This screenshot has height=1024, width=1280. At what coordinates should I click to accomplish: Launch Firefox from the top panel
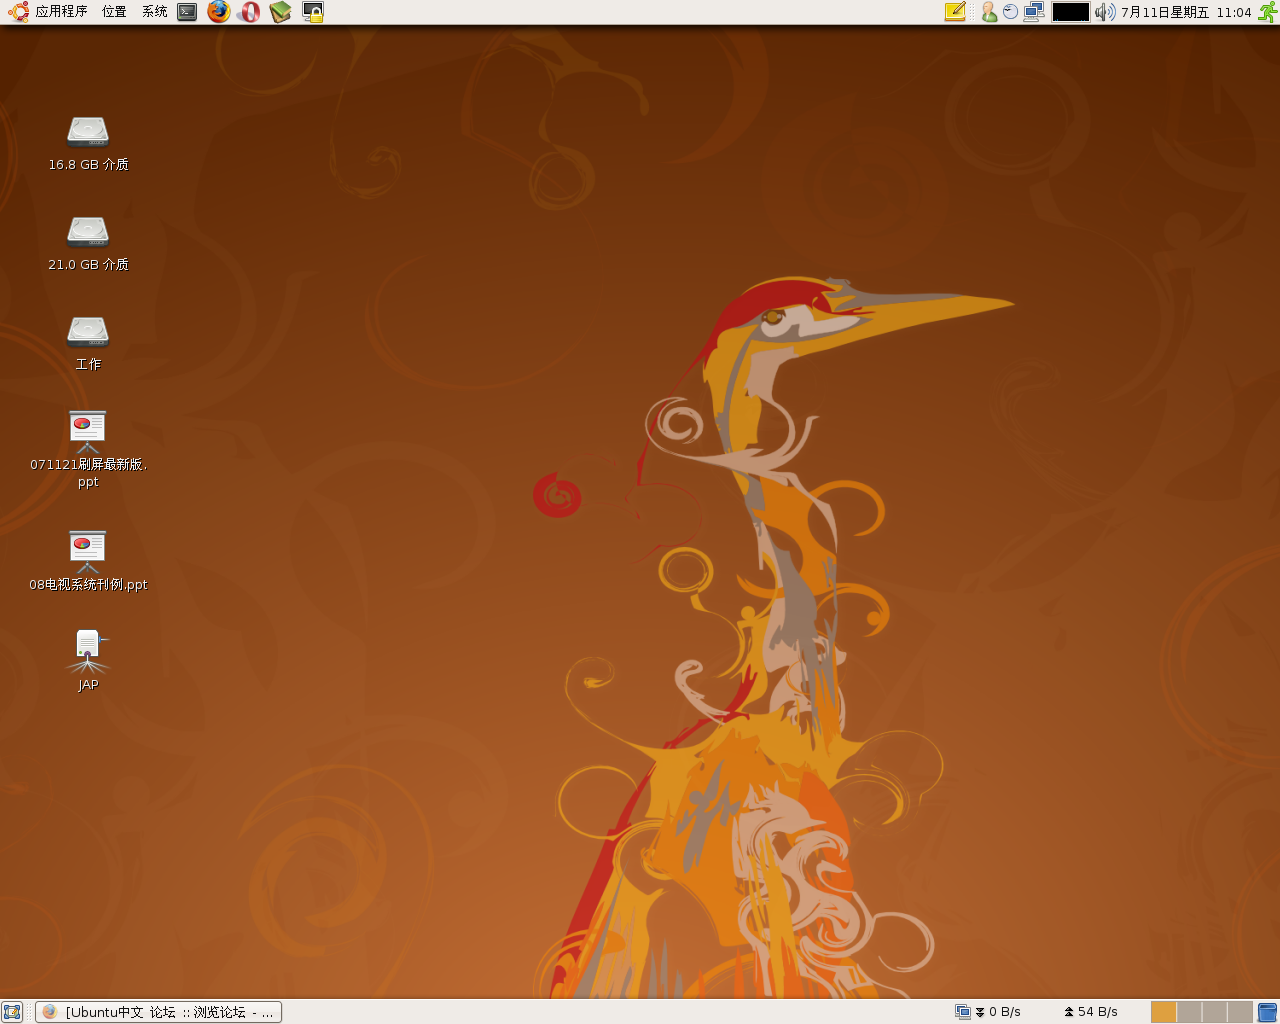219,12
